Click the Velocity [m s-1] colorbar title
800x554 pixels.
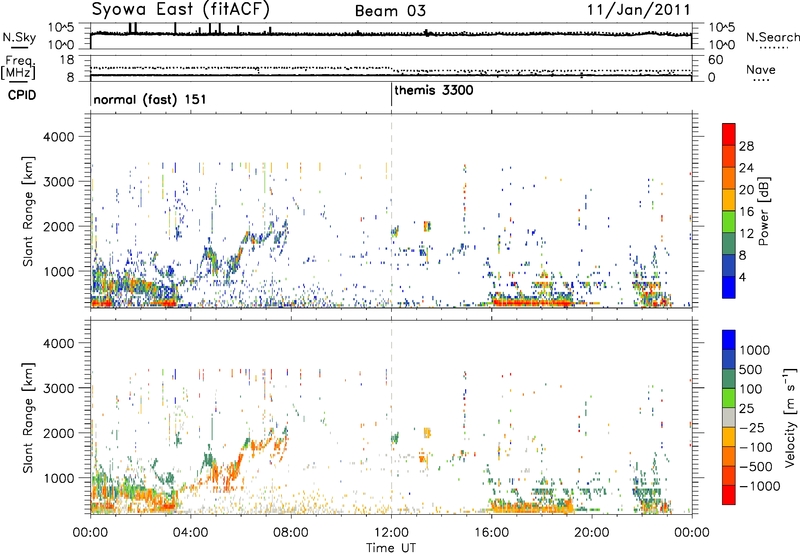[790, 417]
